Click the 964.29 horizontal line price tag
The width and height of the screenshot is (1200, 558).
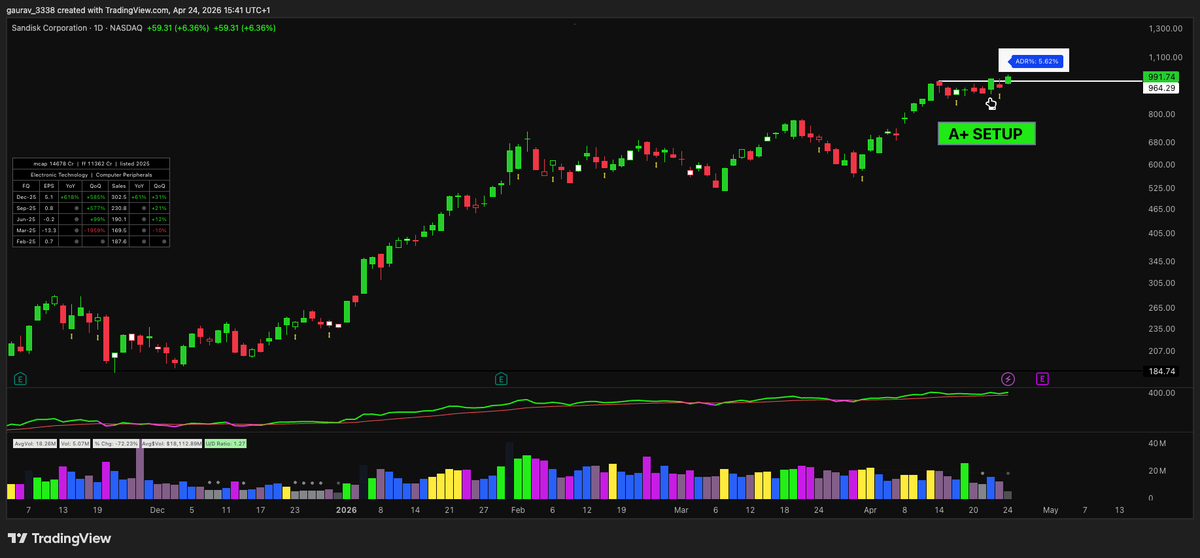(x=1161, y=88)
